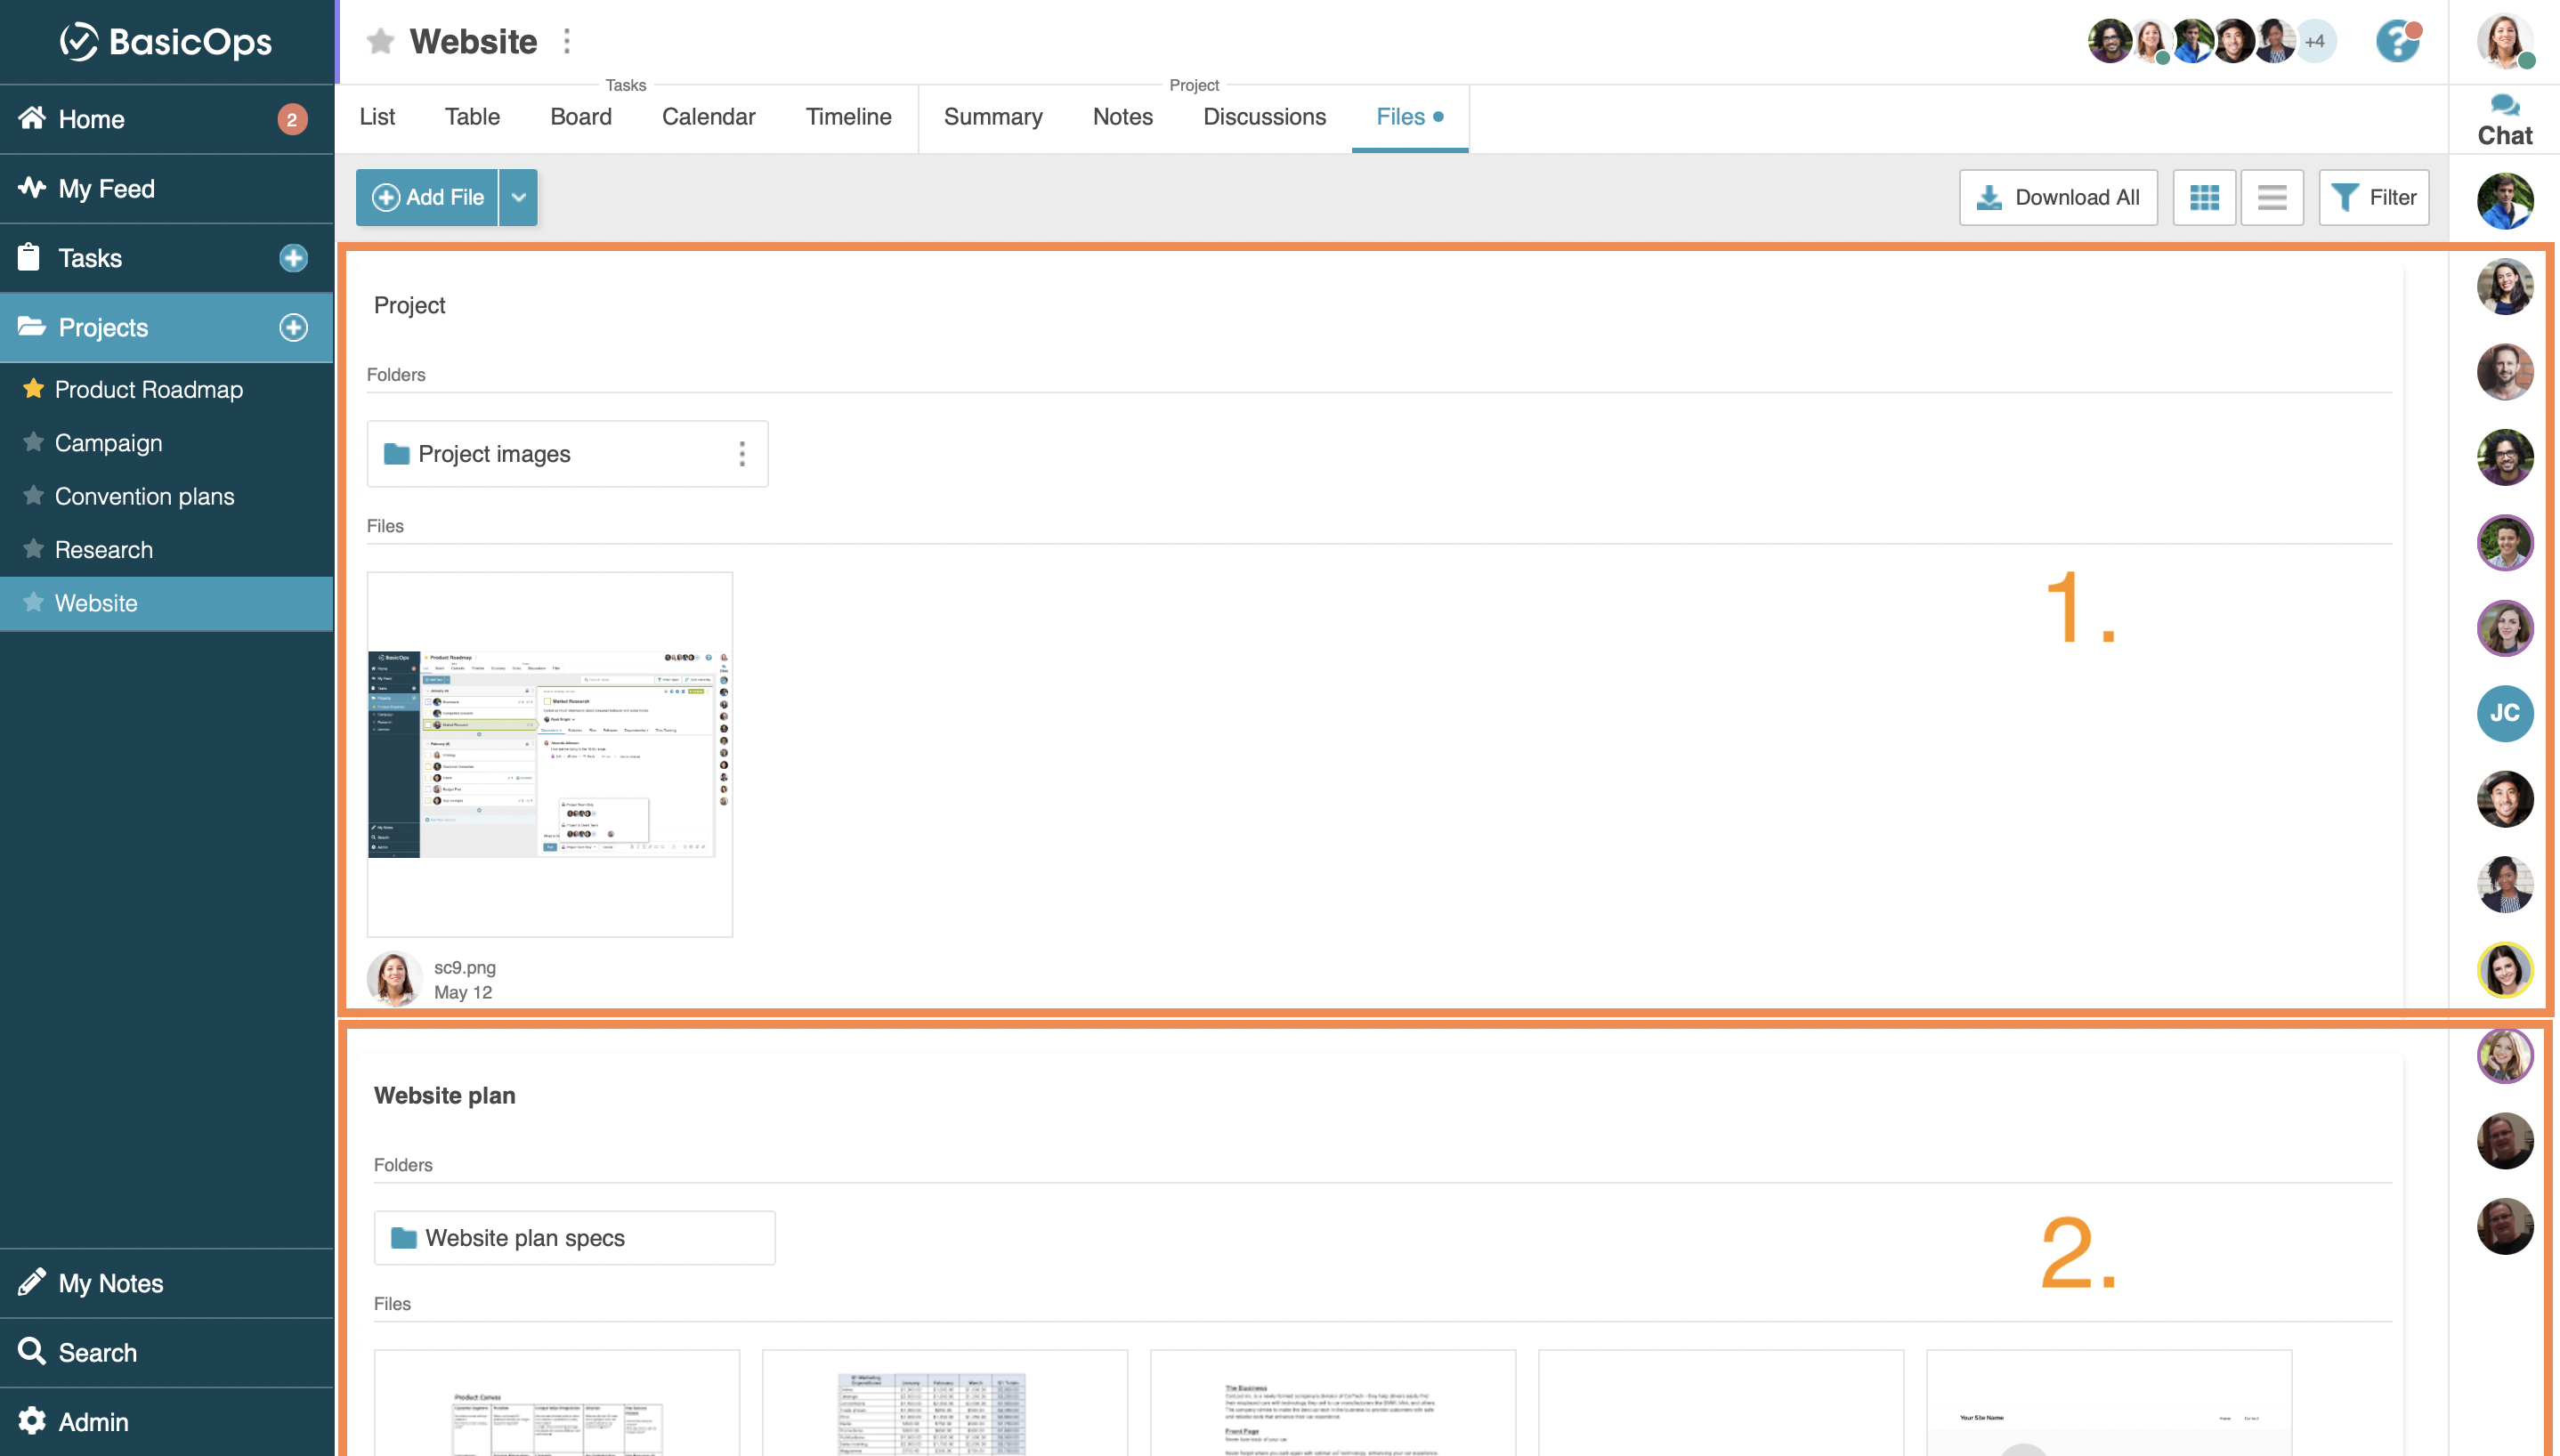
Task: Click the first member avatar in header
Action: (2109, 41)
